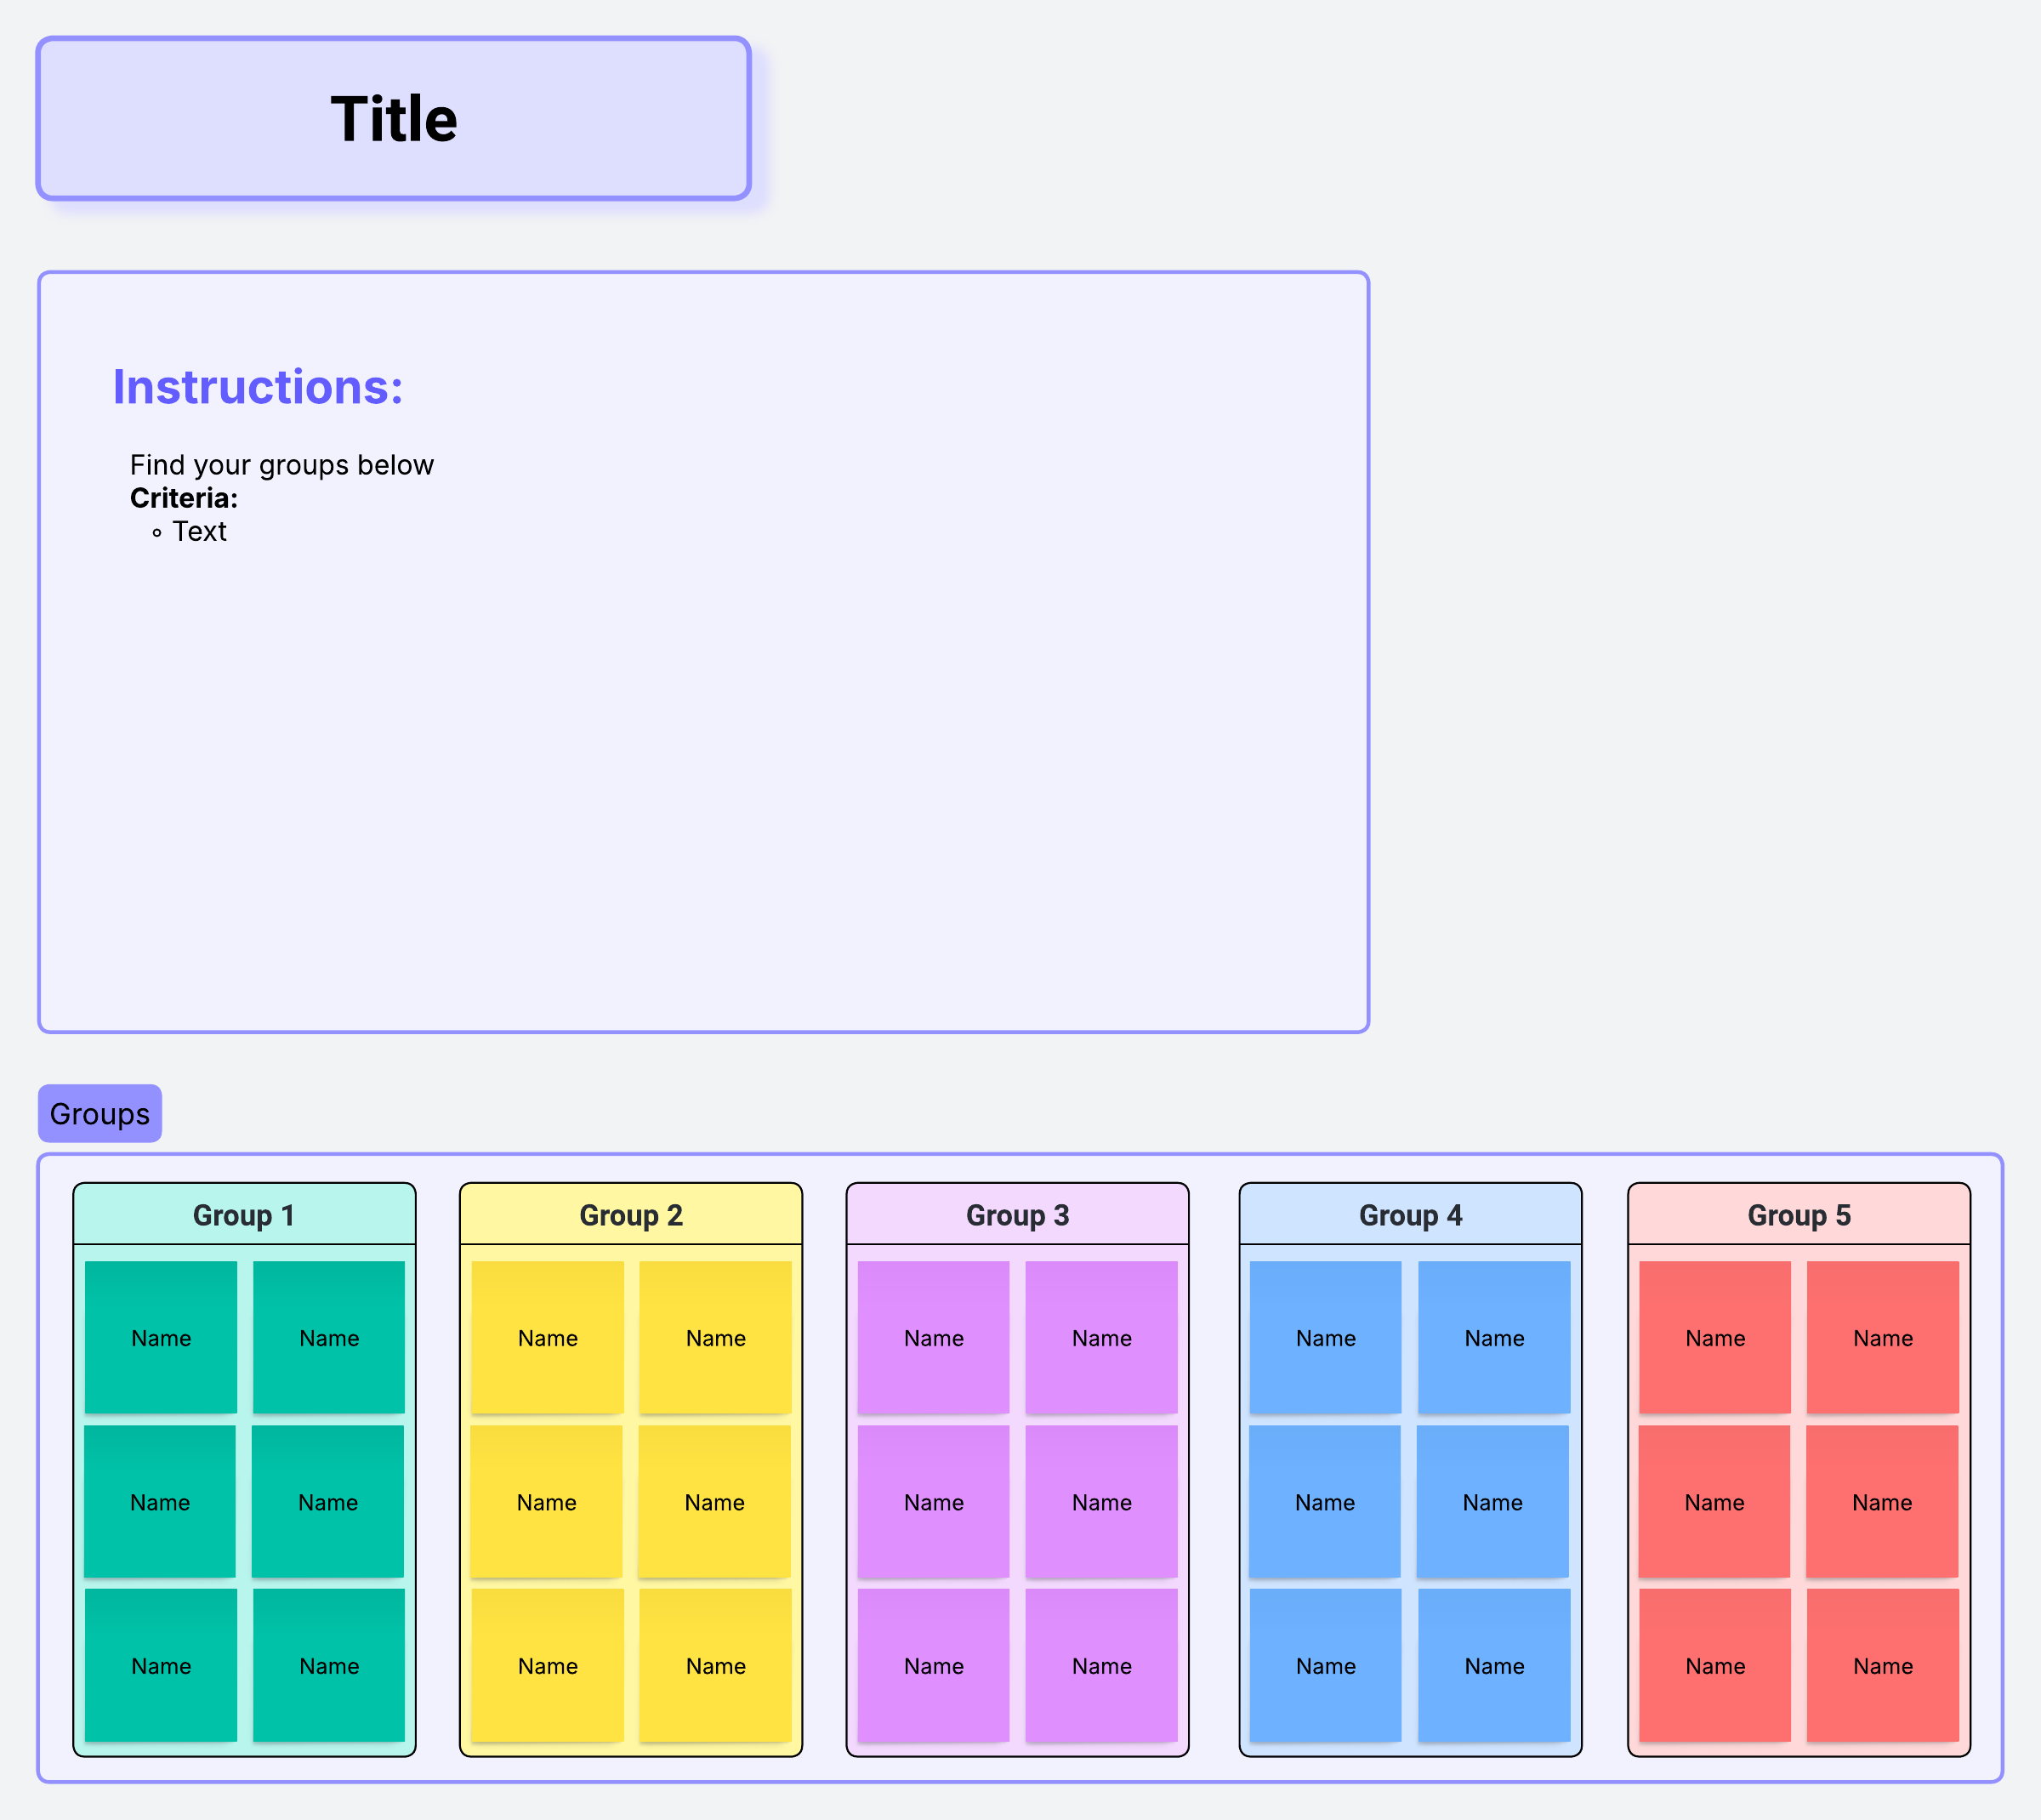Image resolution: width=2041 pixels, height=1820 pixels.
Task: Click the top-left purple note in Group 3
Action: click(934, 1337)
